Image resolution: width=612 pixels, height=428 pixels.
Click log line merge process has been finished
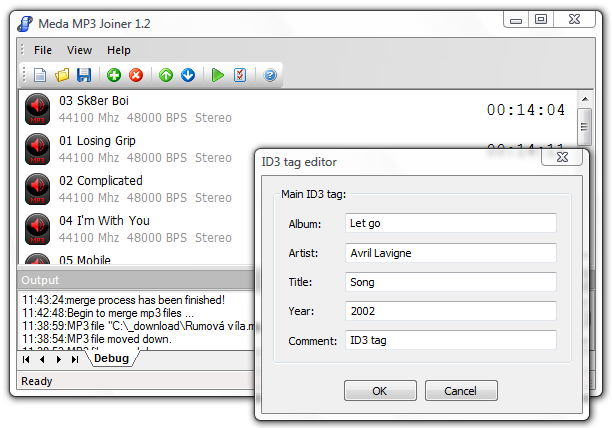[123, 300]
